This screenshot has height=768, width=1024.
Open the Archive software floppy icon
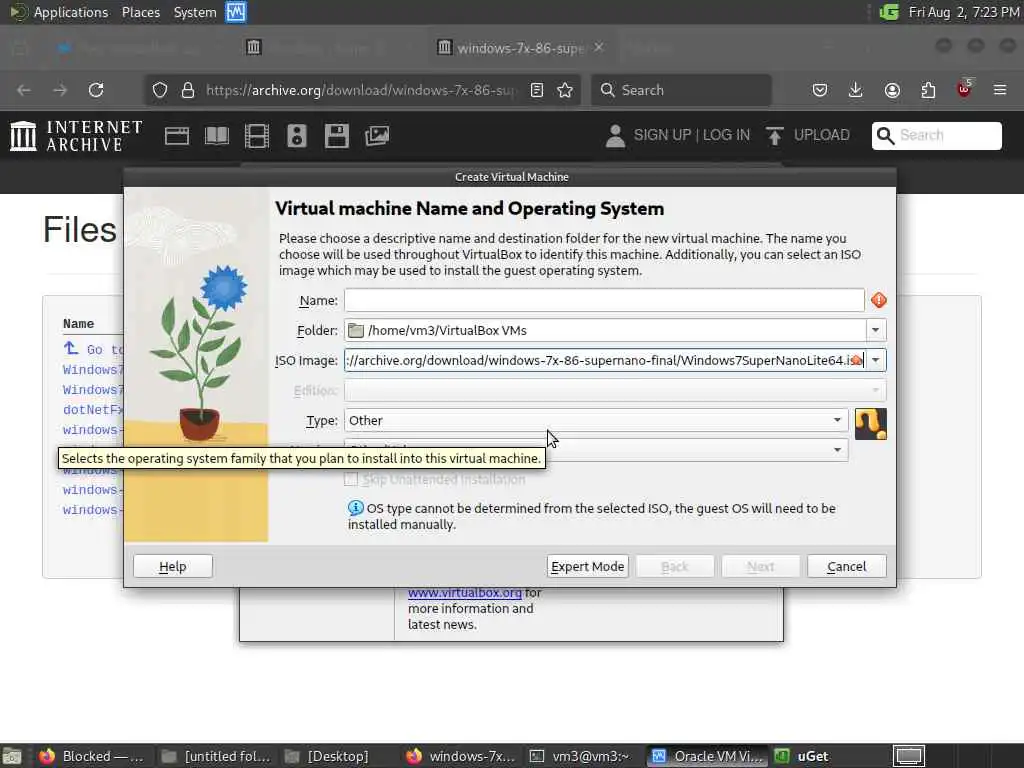[x=337, y=136]
